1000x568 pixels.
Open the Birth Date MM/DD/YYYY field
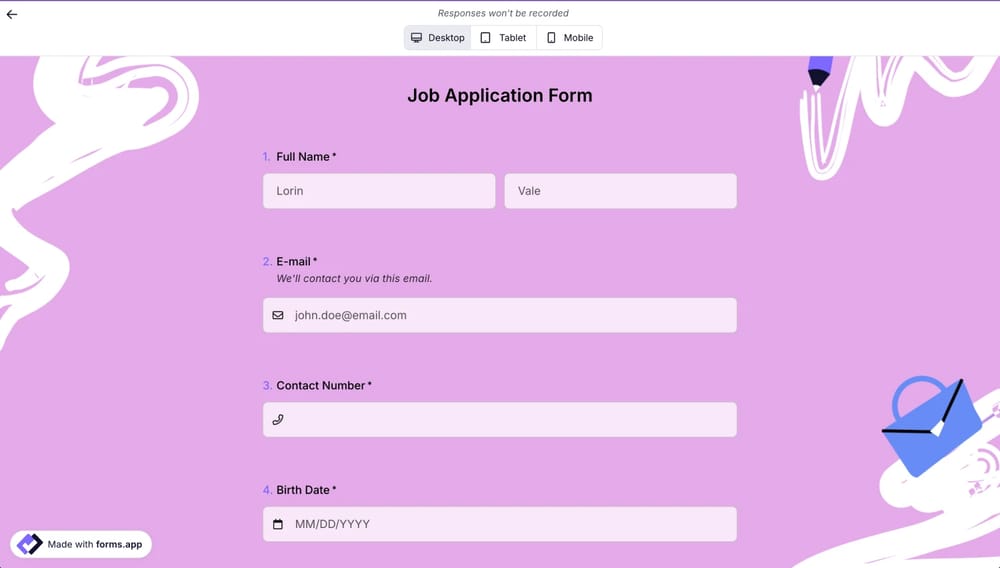(x=510, y=524)
